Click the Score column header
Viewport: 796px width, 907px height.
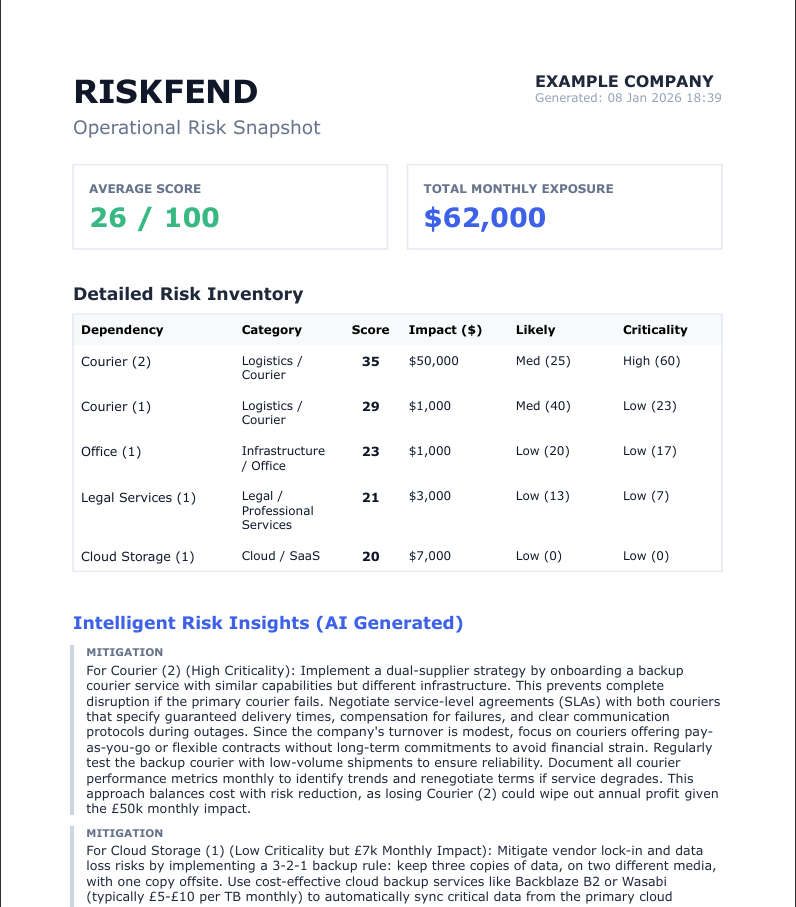(370, 330)
